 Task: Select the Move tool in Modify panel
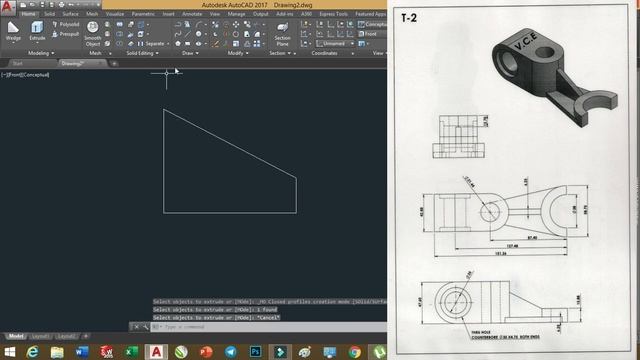tap(236, 24)
